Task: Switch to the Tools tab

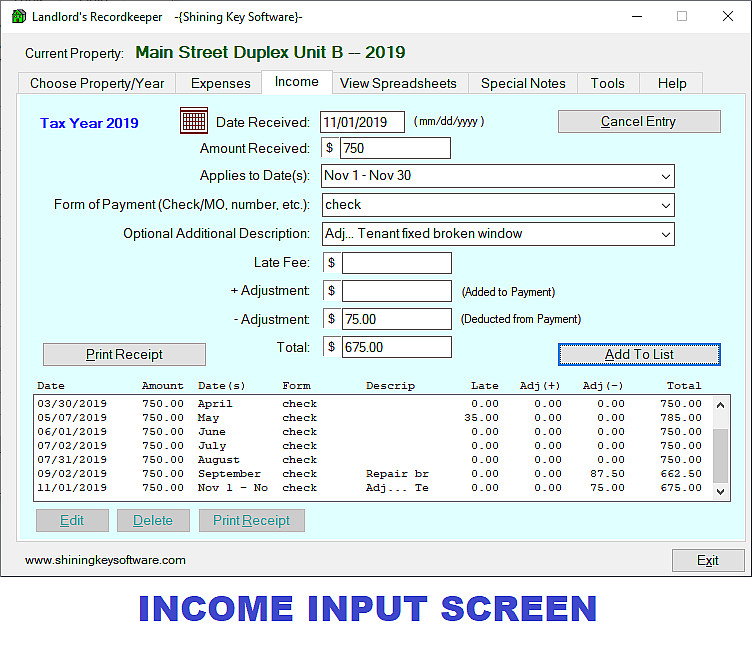Action: pyautogui.click(x=607, y=83)
